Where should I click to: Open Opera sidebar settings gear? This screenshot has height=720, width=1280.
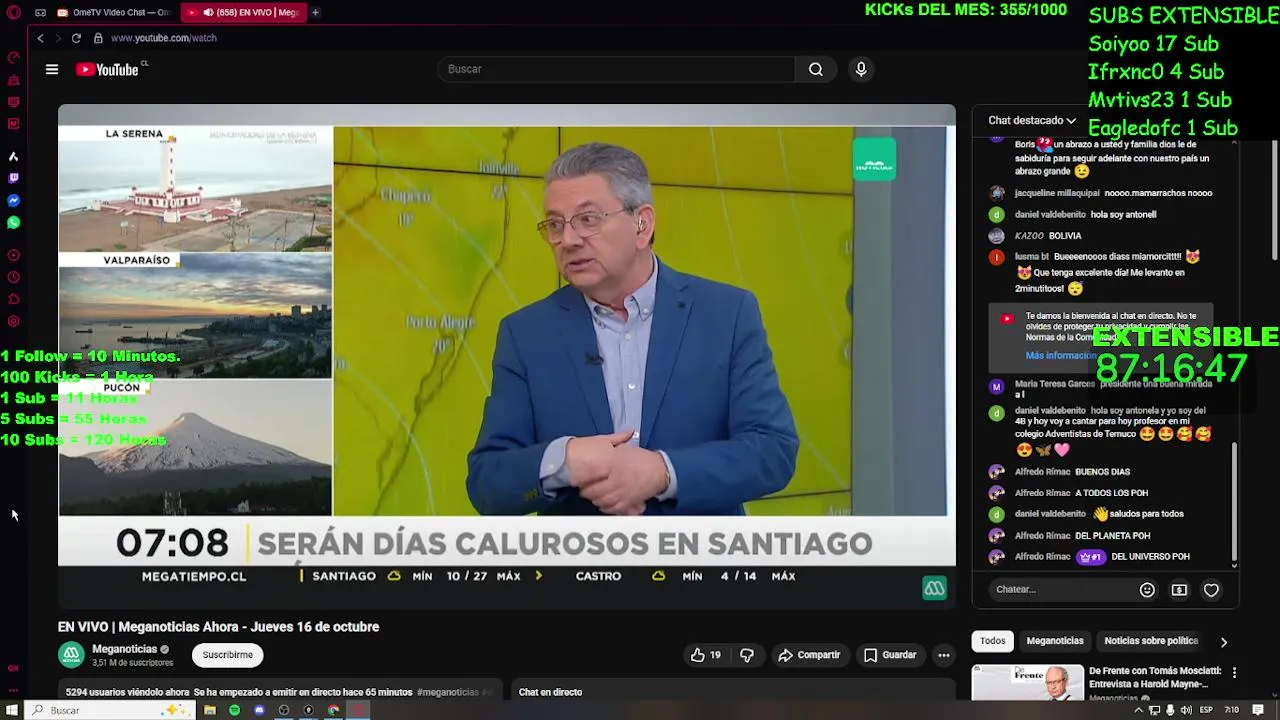pyautogui.click(x=13, y=321)
